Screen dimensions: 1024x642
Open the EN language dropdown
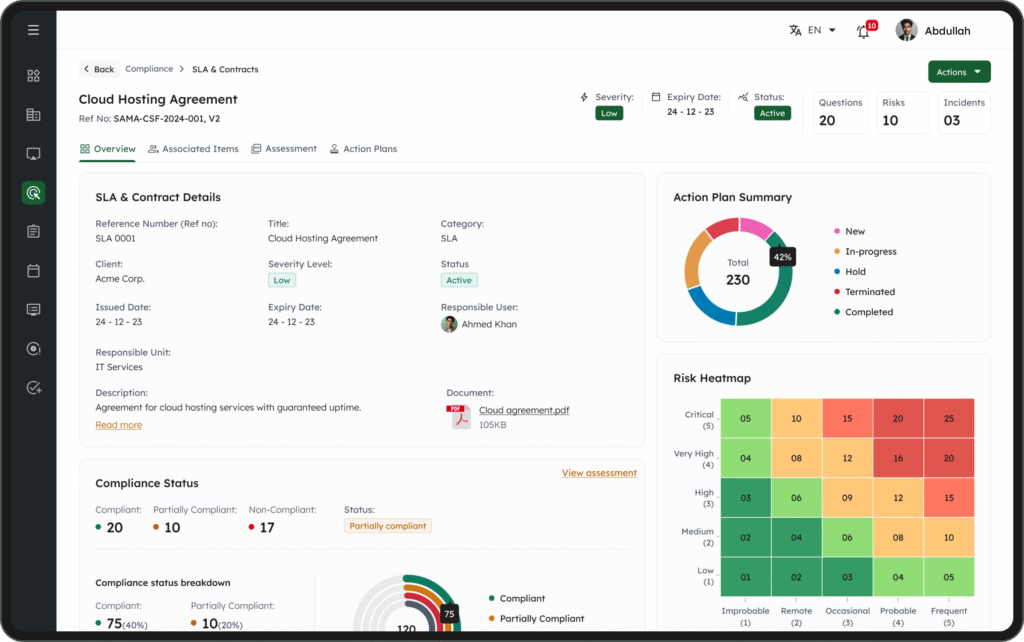(x=813, y=31)
